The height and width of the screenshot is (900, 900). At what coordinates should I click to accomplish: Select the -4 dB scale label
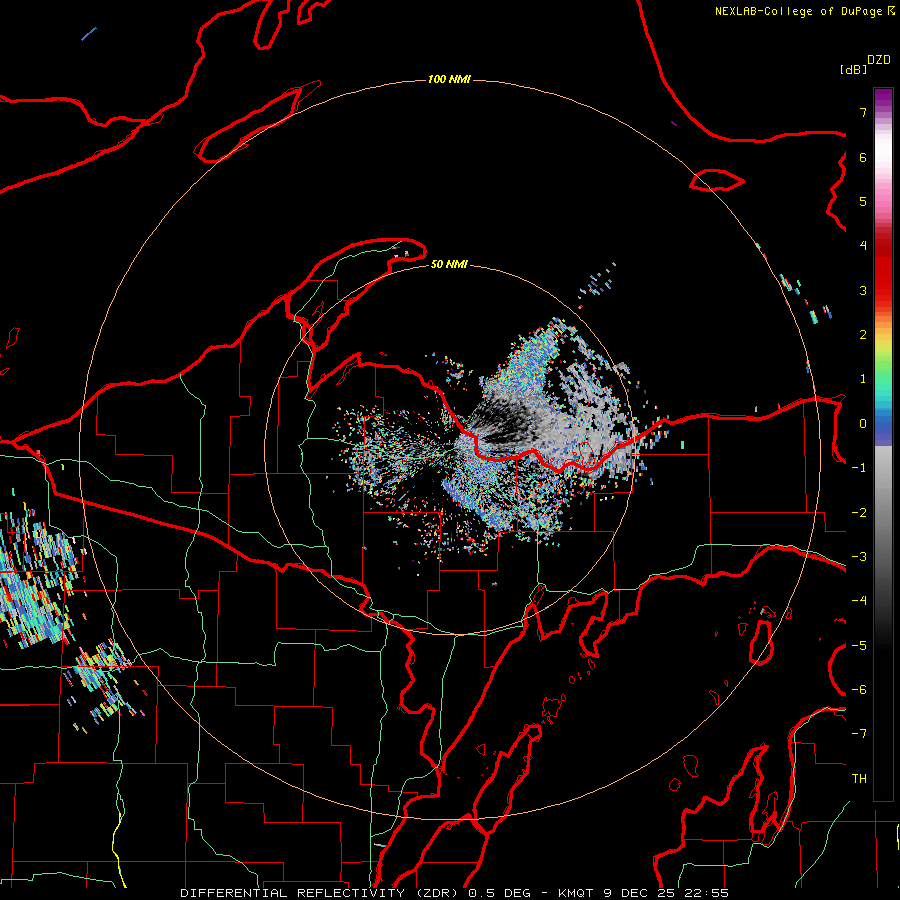coord(859,601)
